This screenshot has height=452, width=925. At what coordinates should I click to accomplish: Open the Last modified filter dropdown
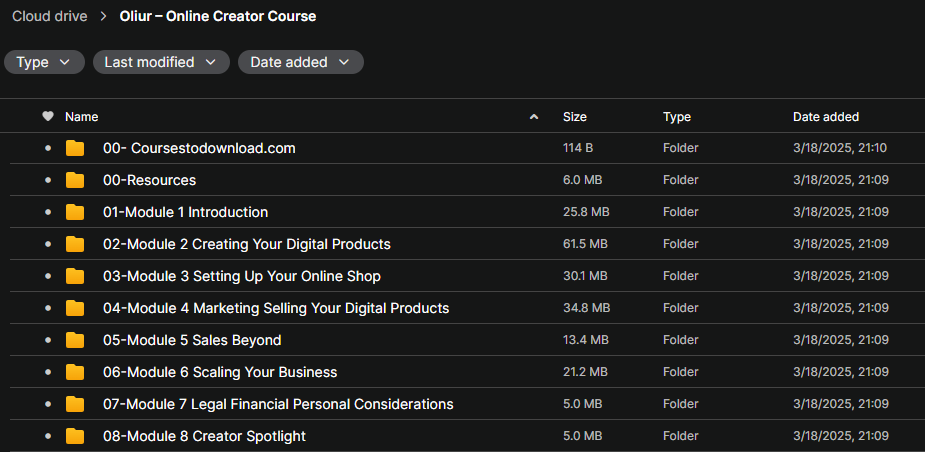tap(161, 62)
